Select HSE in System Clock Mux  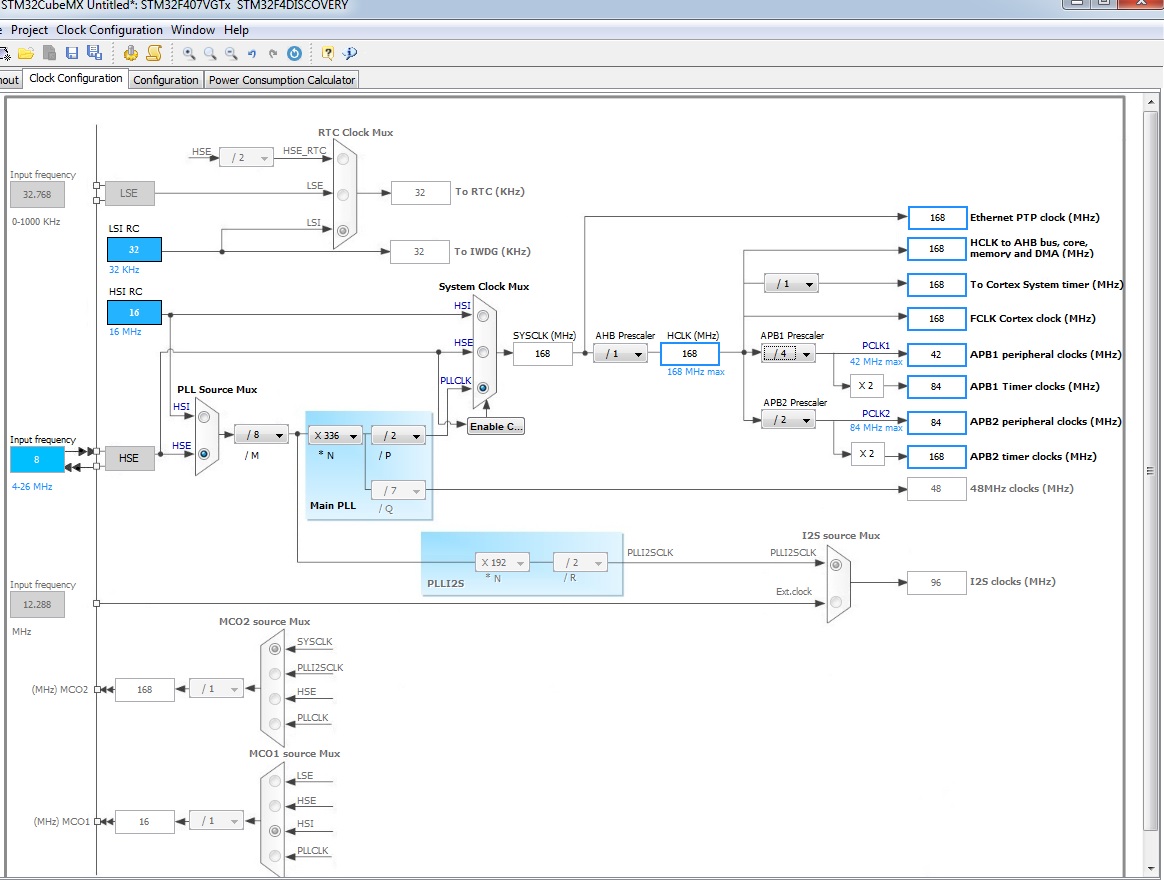point(483,352)
